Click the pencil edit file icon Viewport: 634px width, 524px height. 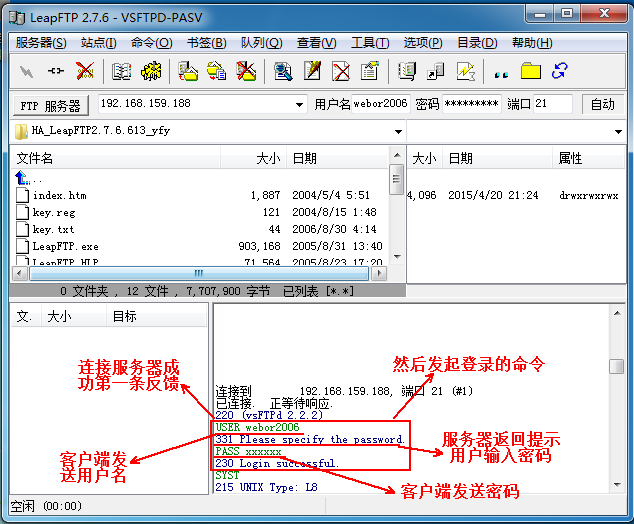(312, 71)
